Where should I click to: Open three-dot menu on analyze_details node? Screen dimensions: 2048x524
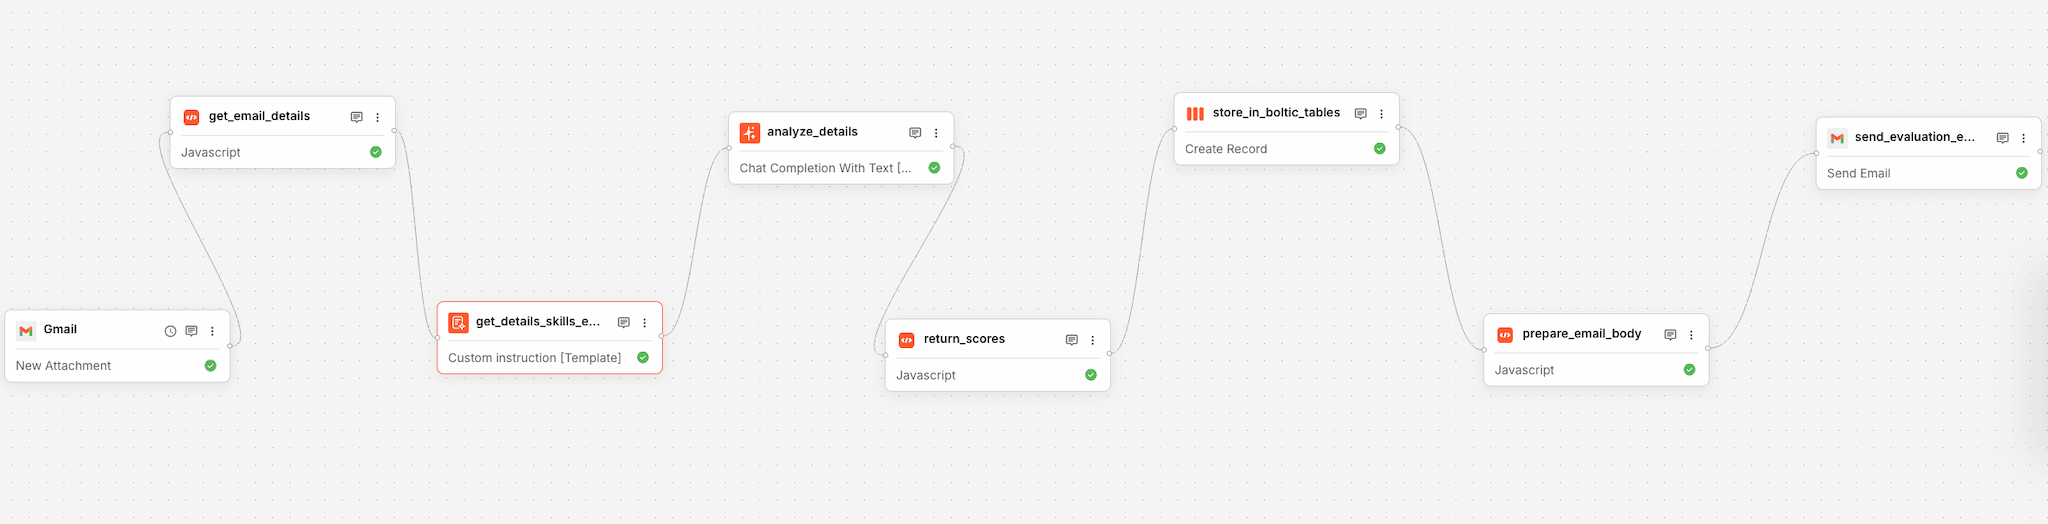(x=936, y=133)
